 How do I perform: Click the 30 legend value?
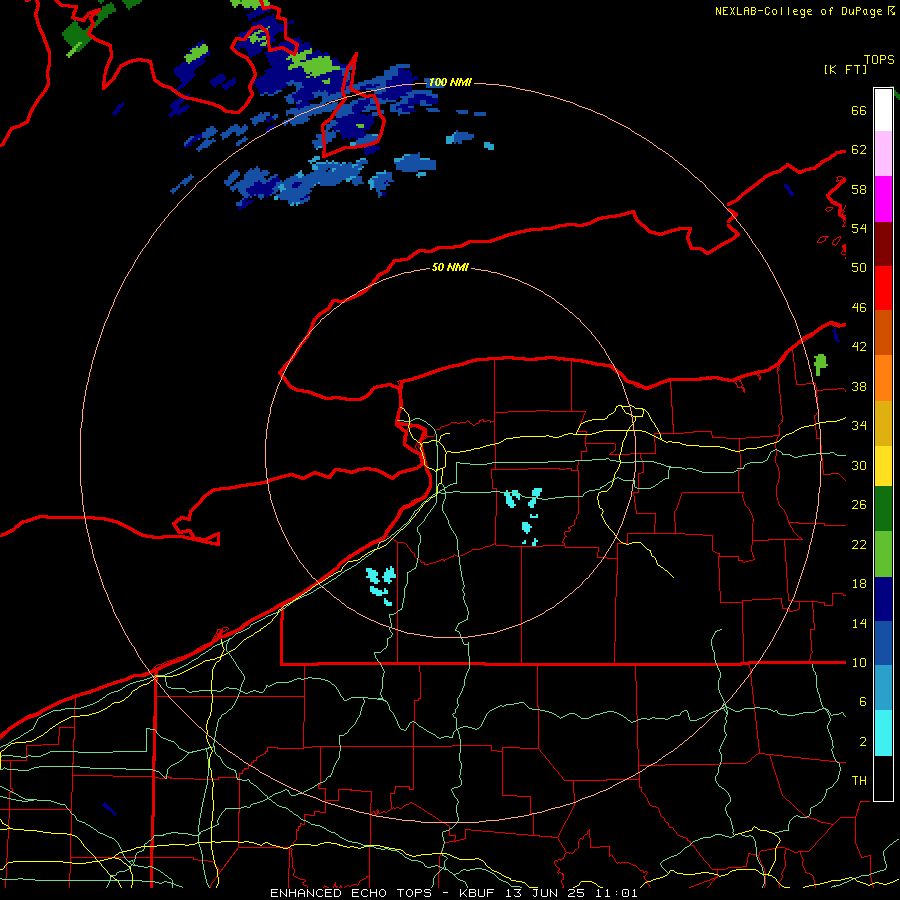pos(859,465)
